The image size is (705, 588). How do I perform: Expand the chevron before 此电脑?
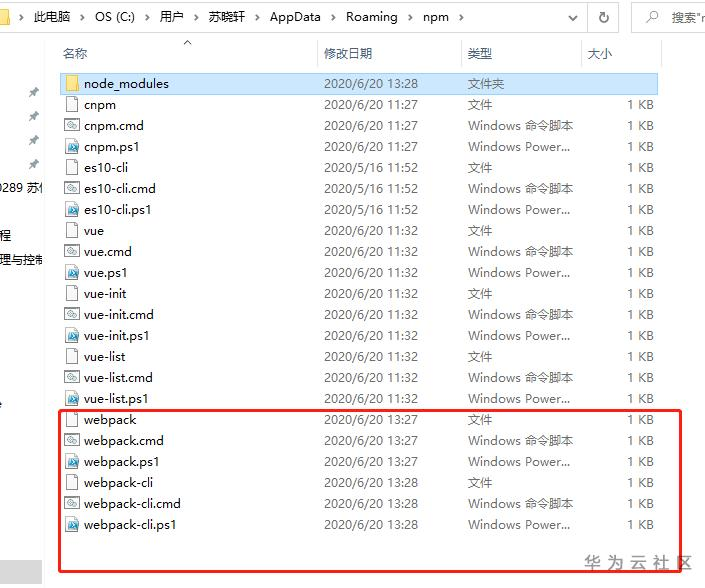[21, 18]
